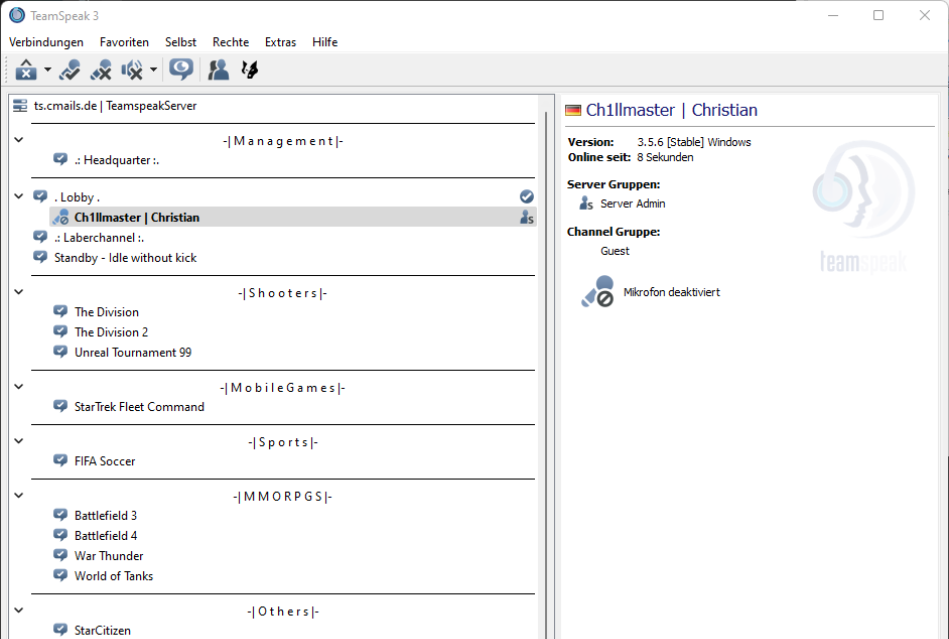Collapse the MMORPGS section chevron
This screenshot has width=949, height=639.
point(19,496)
